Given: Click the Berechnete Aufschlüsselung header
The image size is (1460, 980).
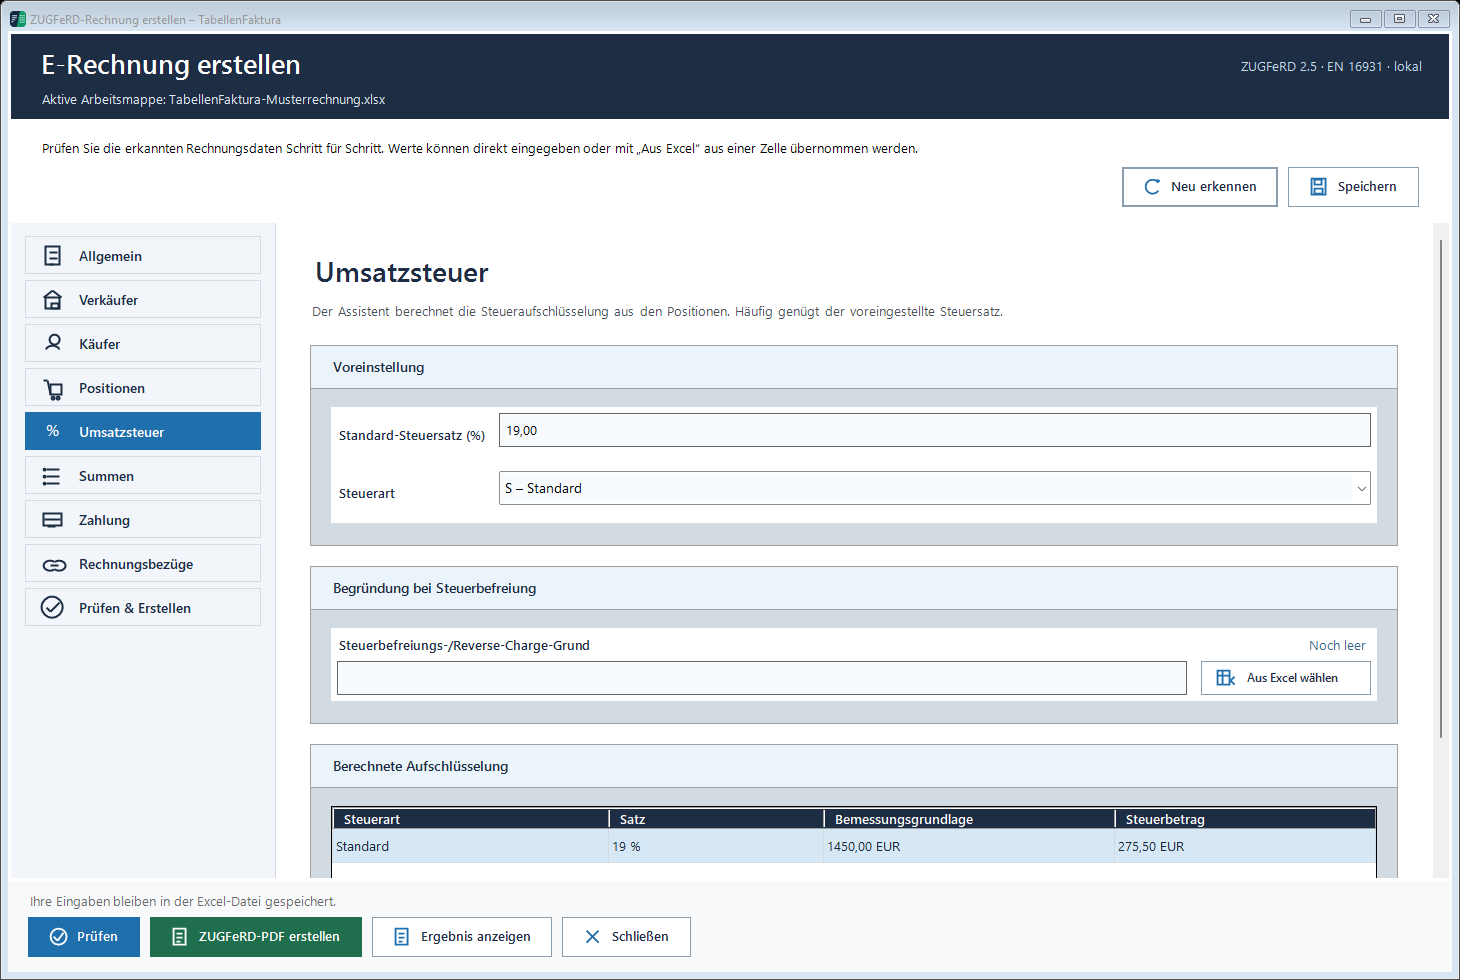Looking at the screenshot, I should pos(854,766).
